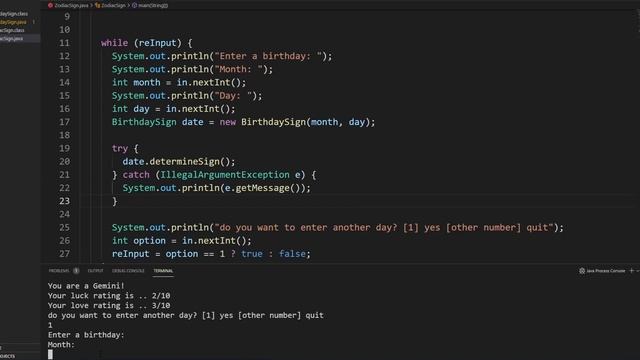The height and width of the screenshot is (360, 640).
Task: Click 'Your luck rating is .. 2/10' terminal line
Action: click(109, 296)
